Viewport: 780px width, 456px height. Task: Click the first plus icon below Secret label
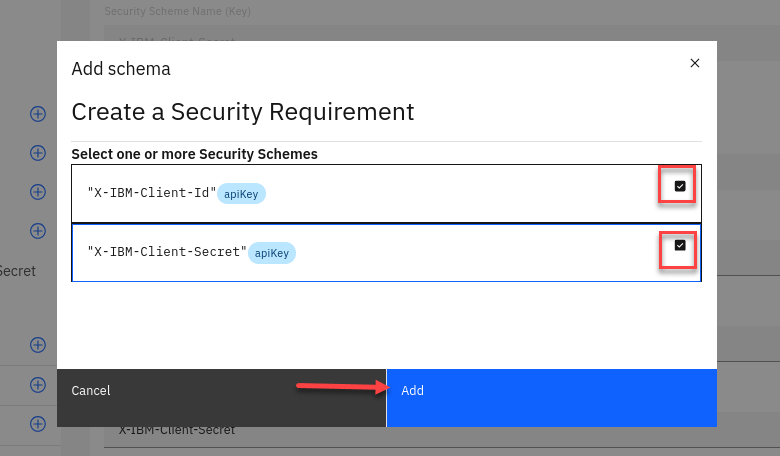38,345
